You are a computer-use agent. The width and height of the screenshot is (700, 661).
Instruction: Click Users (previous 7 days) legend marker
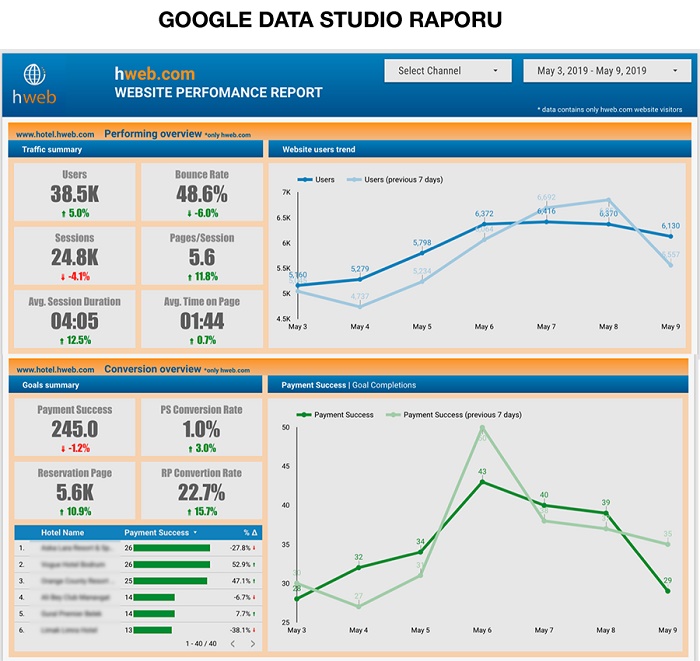(354, 180)
